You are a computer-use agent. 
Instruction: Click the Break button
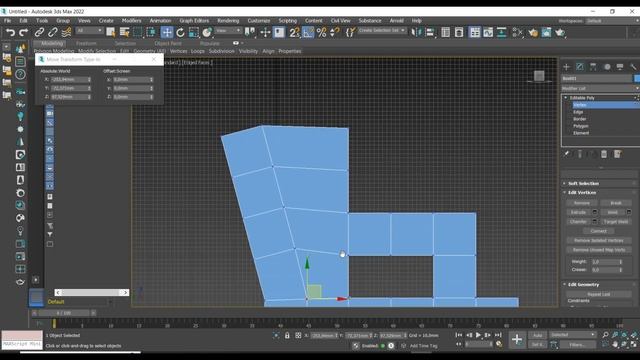point(616,203)
